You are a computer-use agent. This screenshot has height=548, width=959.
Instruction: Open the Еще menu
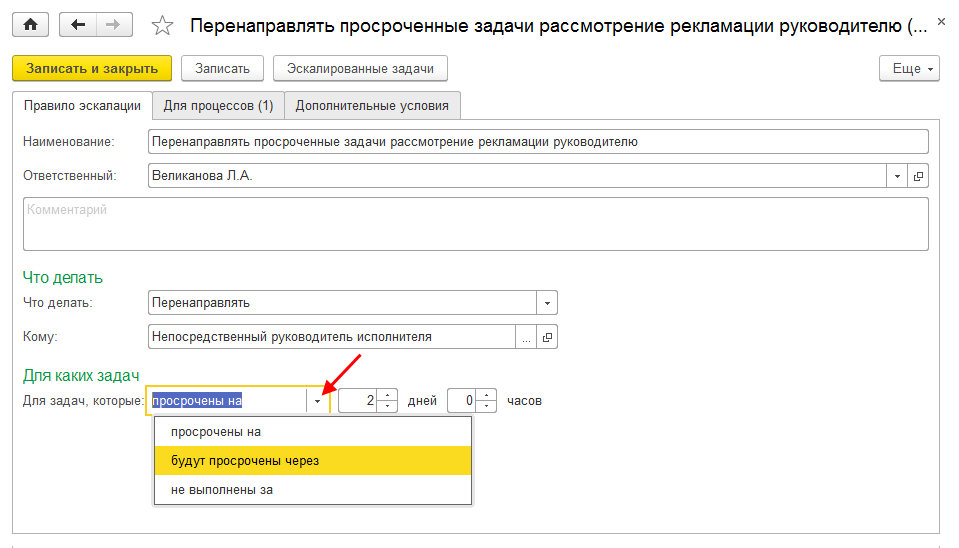(908, 68)
